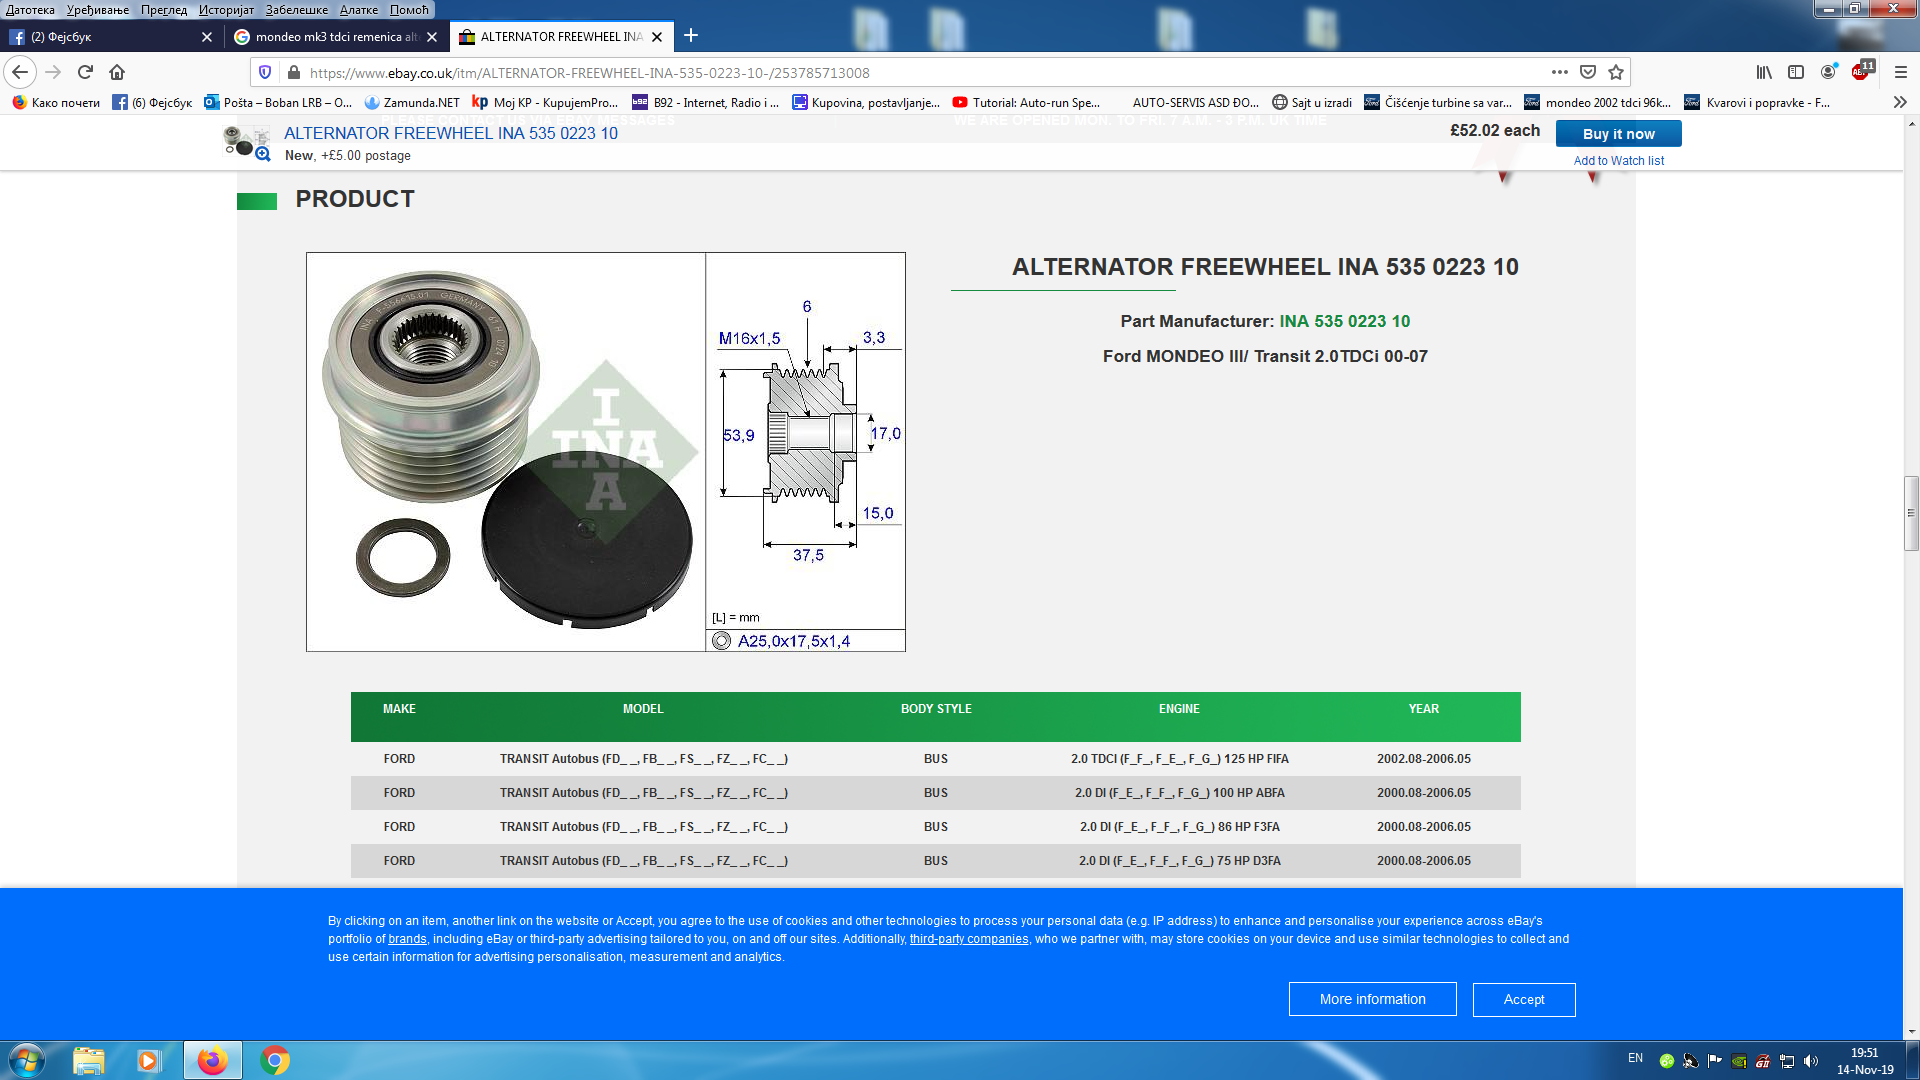This screenshot has width=1920, height=1080.
Task: Toggle the sidebar view icon
Action: click(1796, 72)
